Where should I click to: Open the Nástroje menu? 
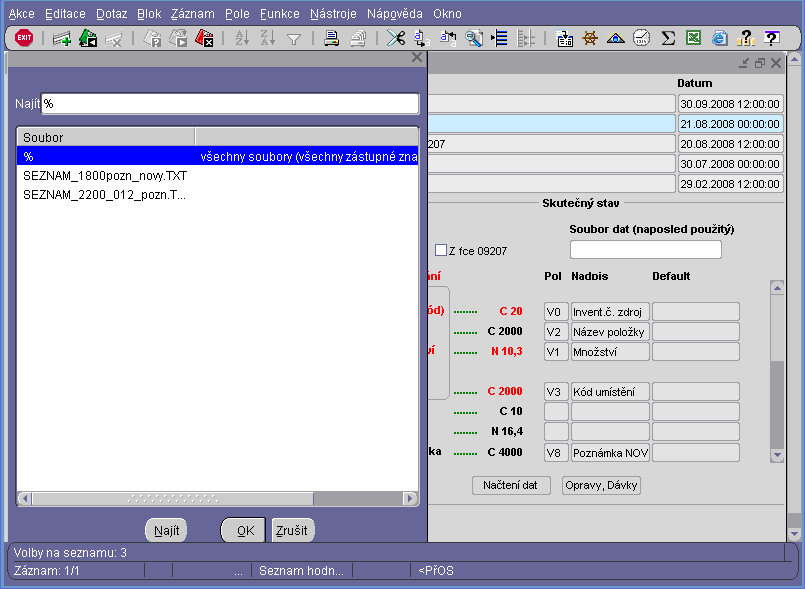pyautogui.click(x=333, y=14)
